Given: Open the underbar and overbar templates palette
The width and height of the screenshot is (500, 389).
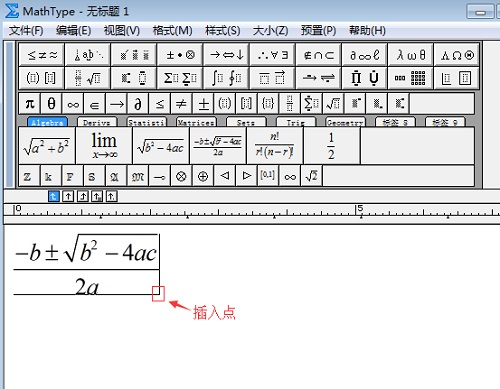Looking at the screenshot, I should pyautogui.click(x=273, y=78).
